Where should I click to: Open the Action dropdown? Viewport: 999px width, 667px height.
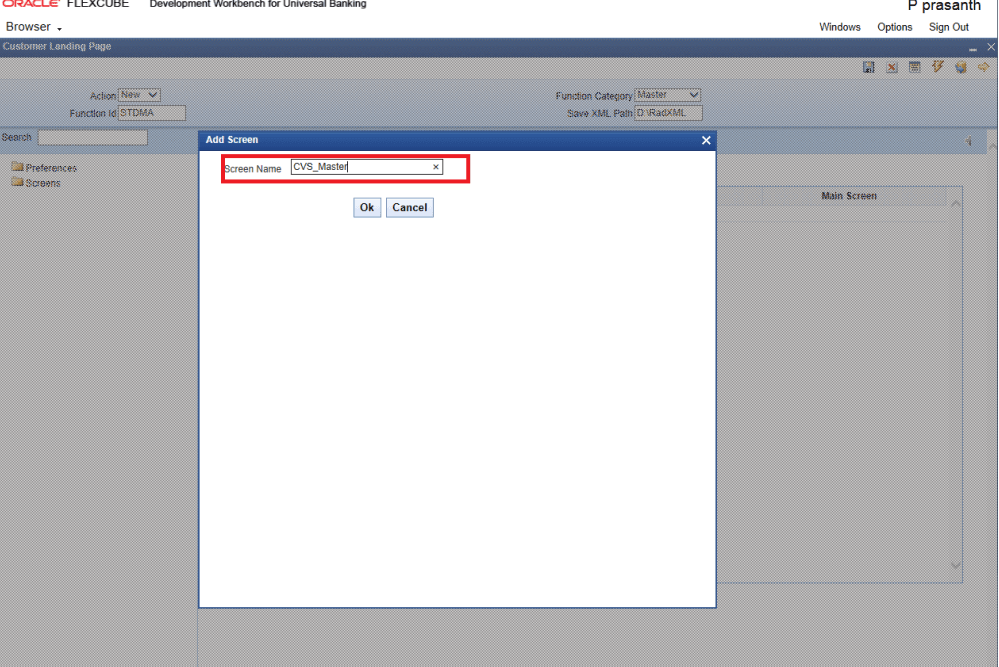[140, 95]
